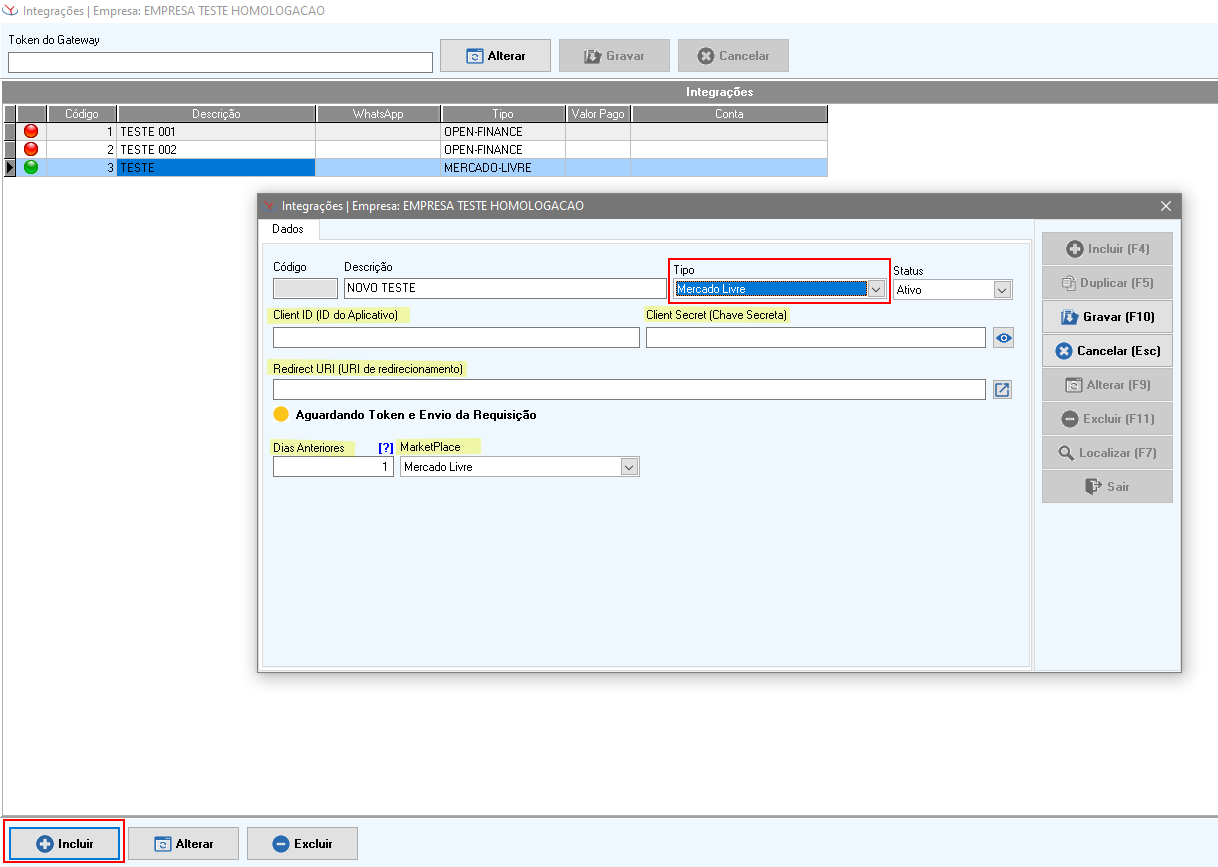Click Alterar (F9) in dialog sidebar
1218x867 pixels.
pyautogui.click(x=1107, y=385)
